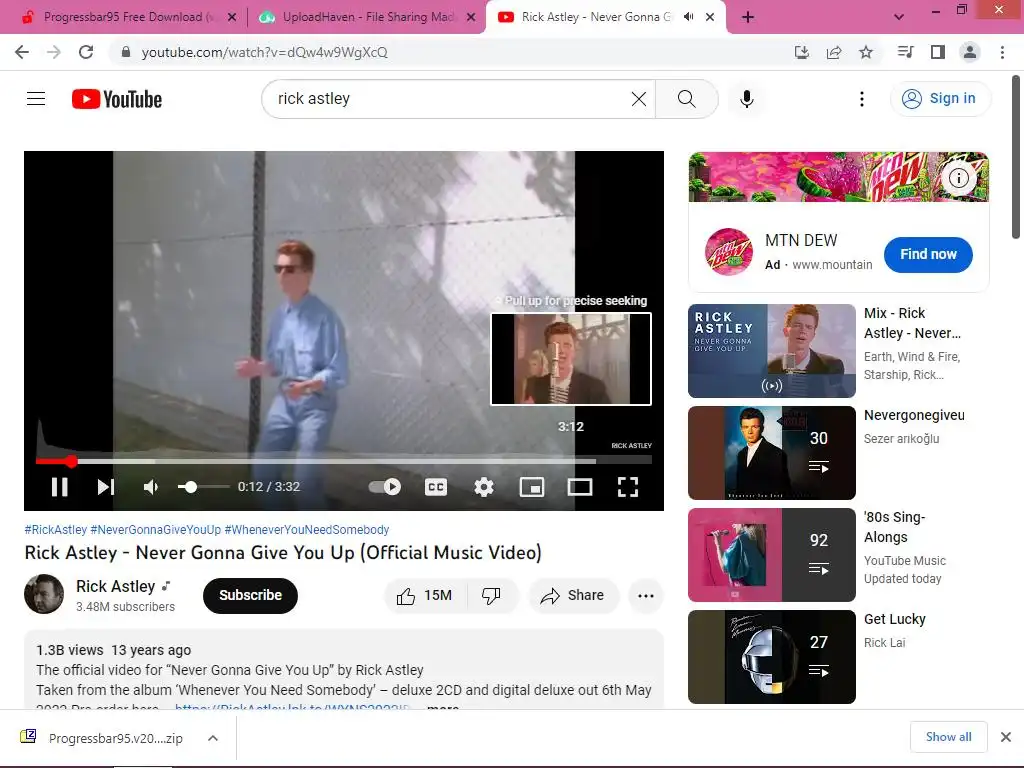Open Rick Astley channel avatar
Image resolution: width=1024 pixels, height=768 pixels.
pos(44,594)
